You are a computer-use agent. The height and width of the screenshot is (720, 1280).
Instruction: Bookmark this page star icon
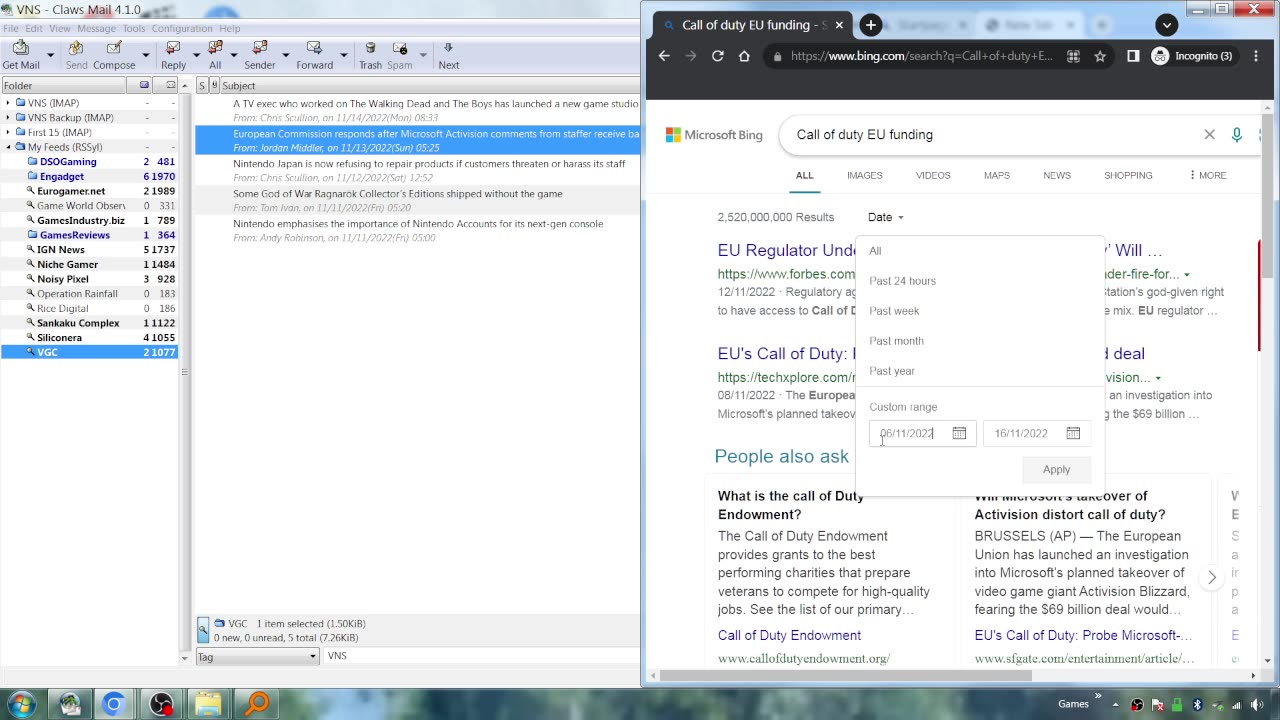coord(1100,56)
